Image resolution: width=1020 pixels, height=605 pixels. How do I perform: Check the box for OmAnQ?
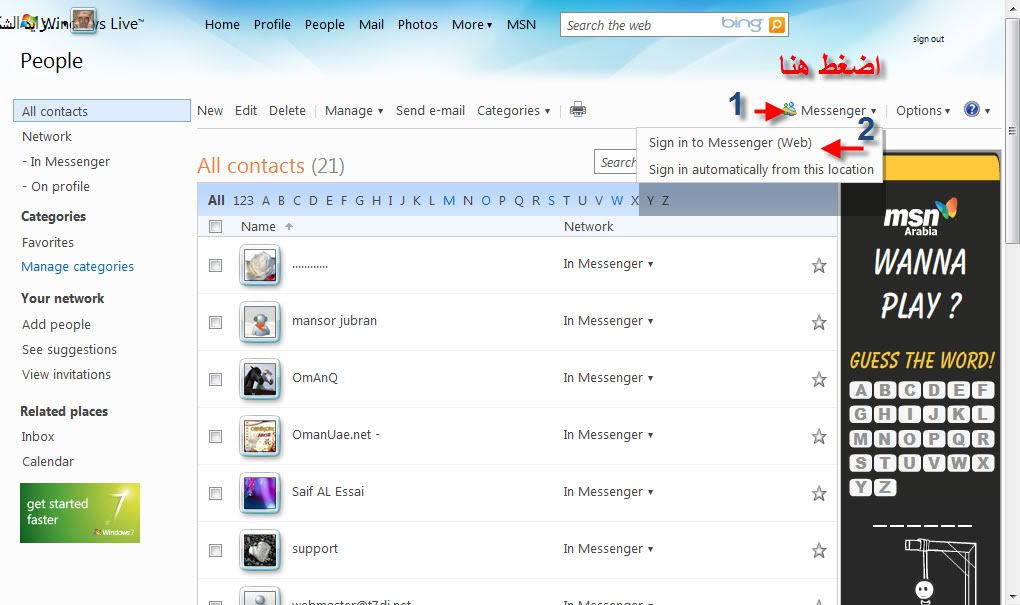[215, 379]
